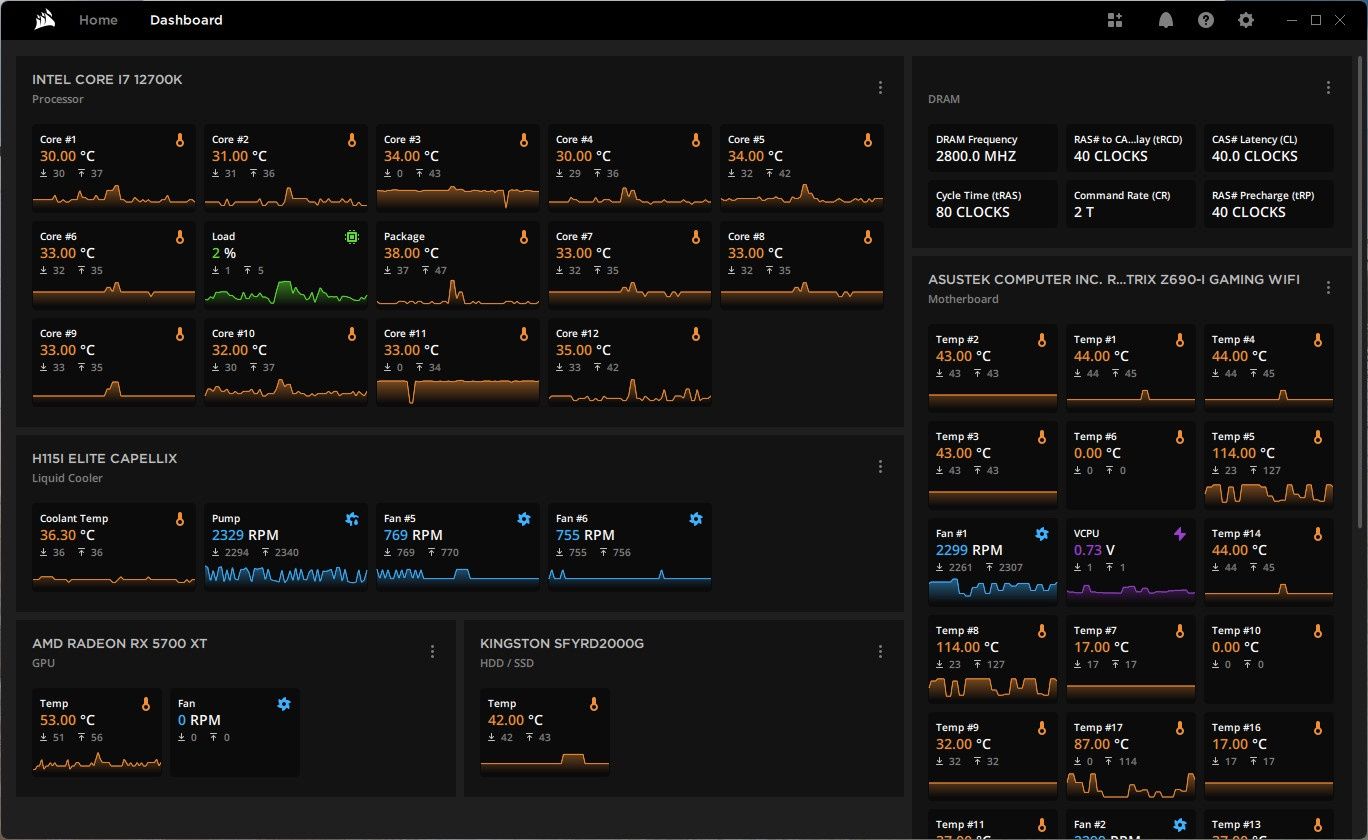Open the Intel Core i7 12700K options menu
This screenshot has height=840, width=1368.
point(880,88)
